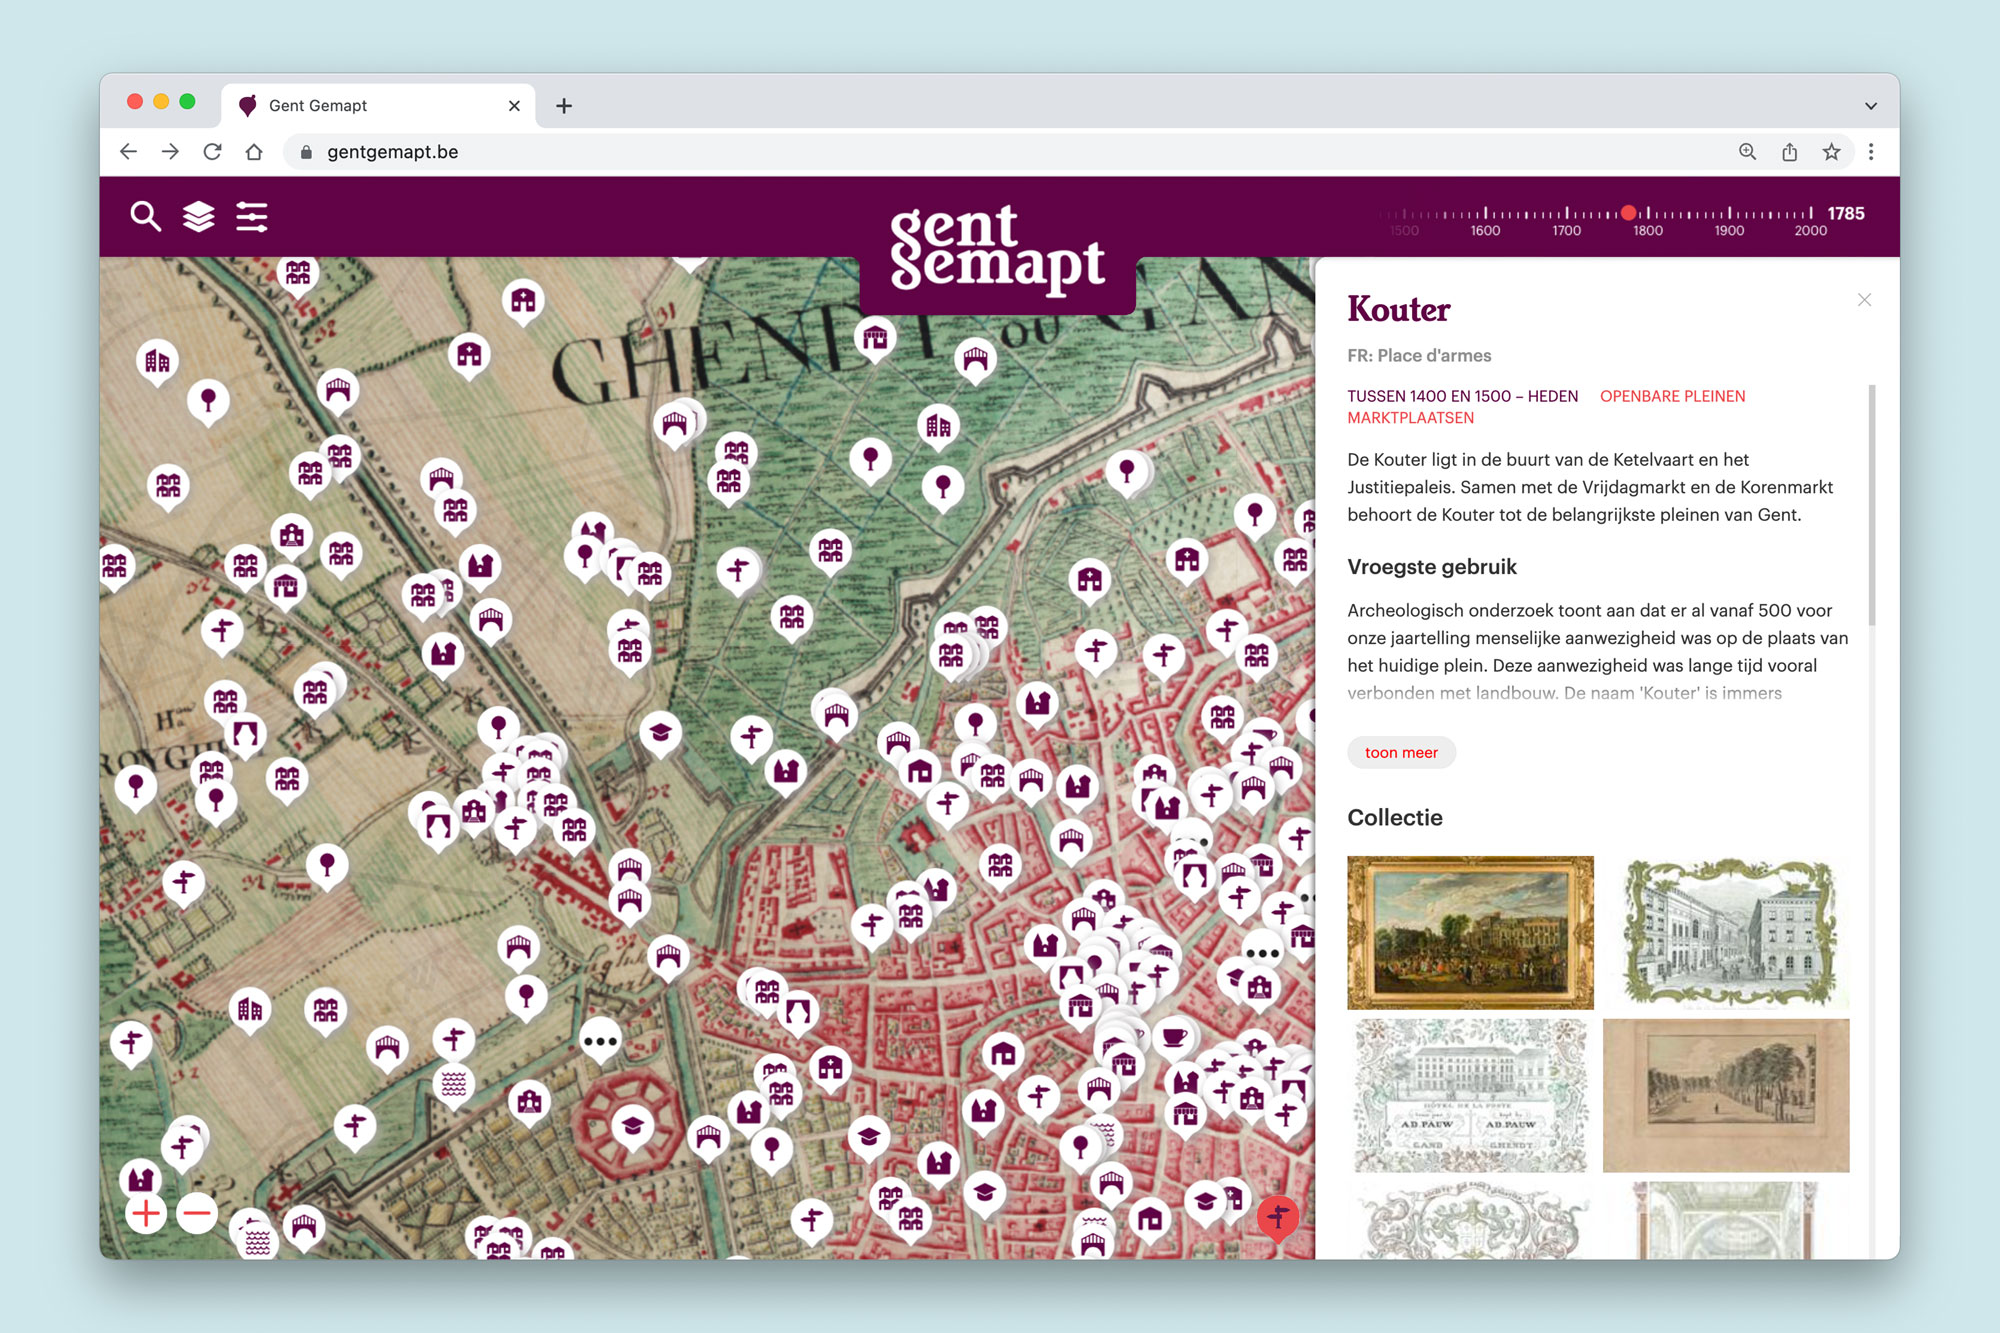Bookmark the page with the star icon
The height and width of the screenshot is (1333, 2000).
(1831, 152)
